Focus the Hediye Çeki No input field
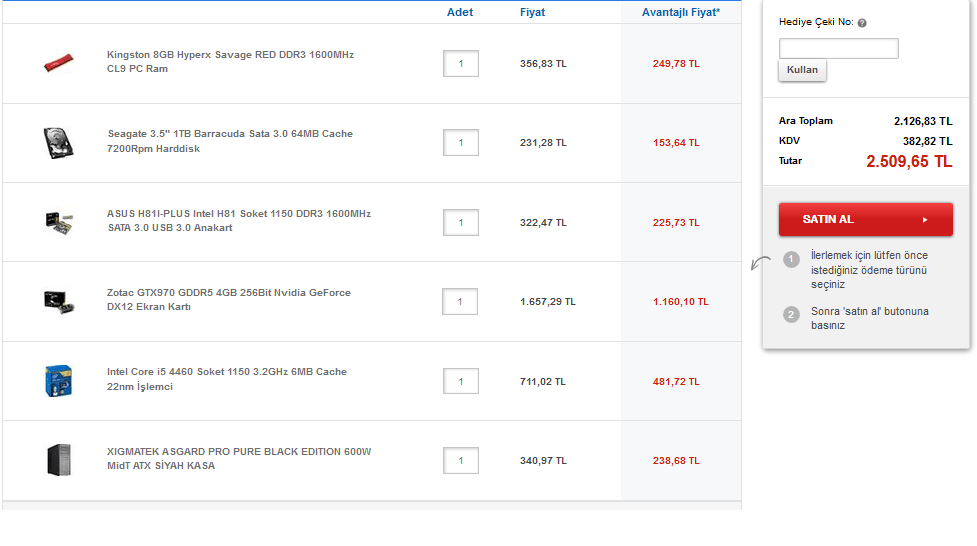This screenshot has width=977, height=546. point(838,48)
